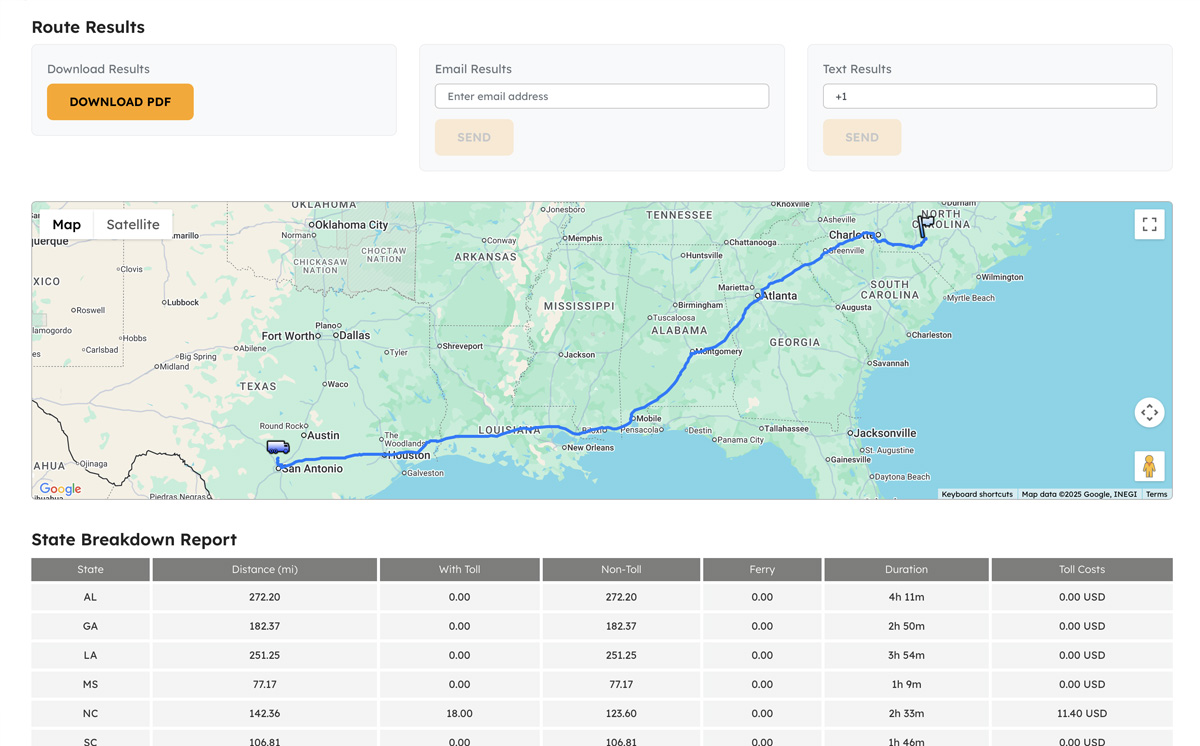Open map Keyboard shortcuts link
Viewport: 1200px width, 746px height.
coord(976,494)
